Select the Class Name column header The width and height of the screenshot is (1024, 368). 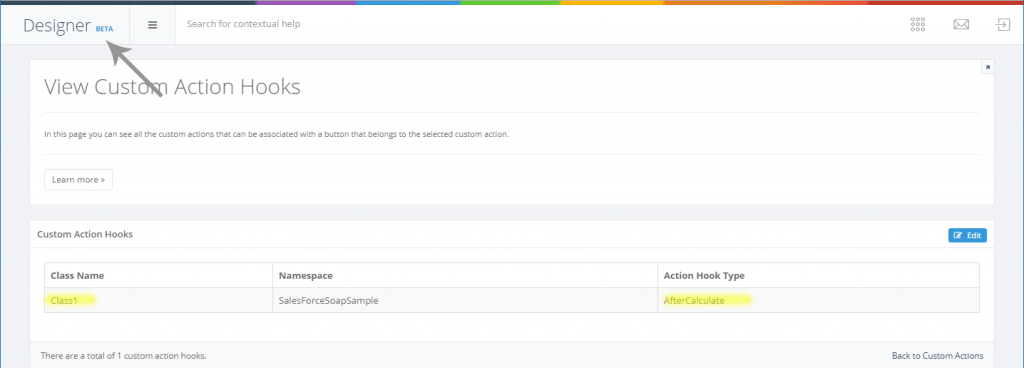(159, 275)
